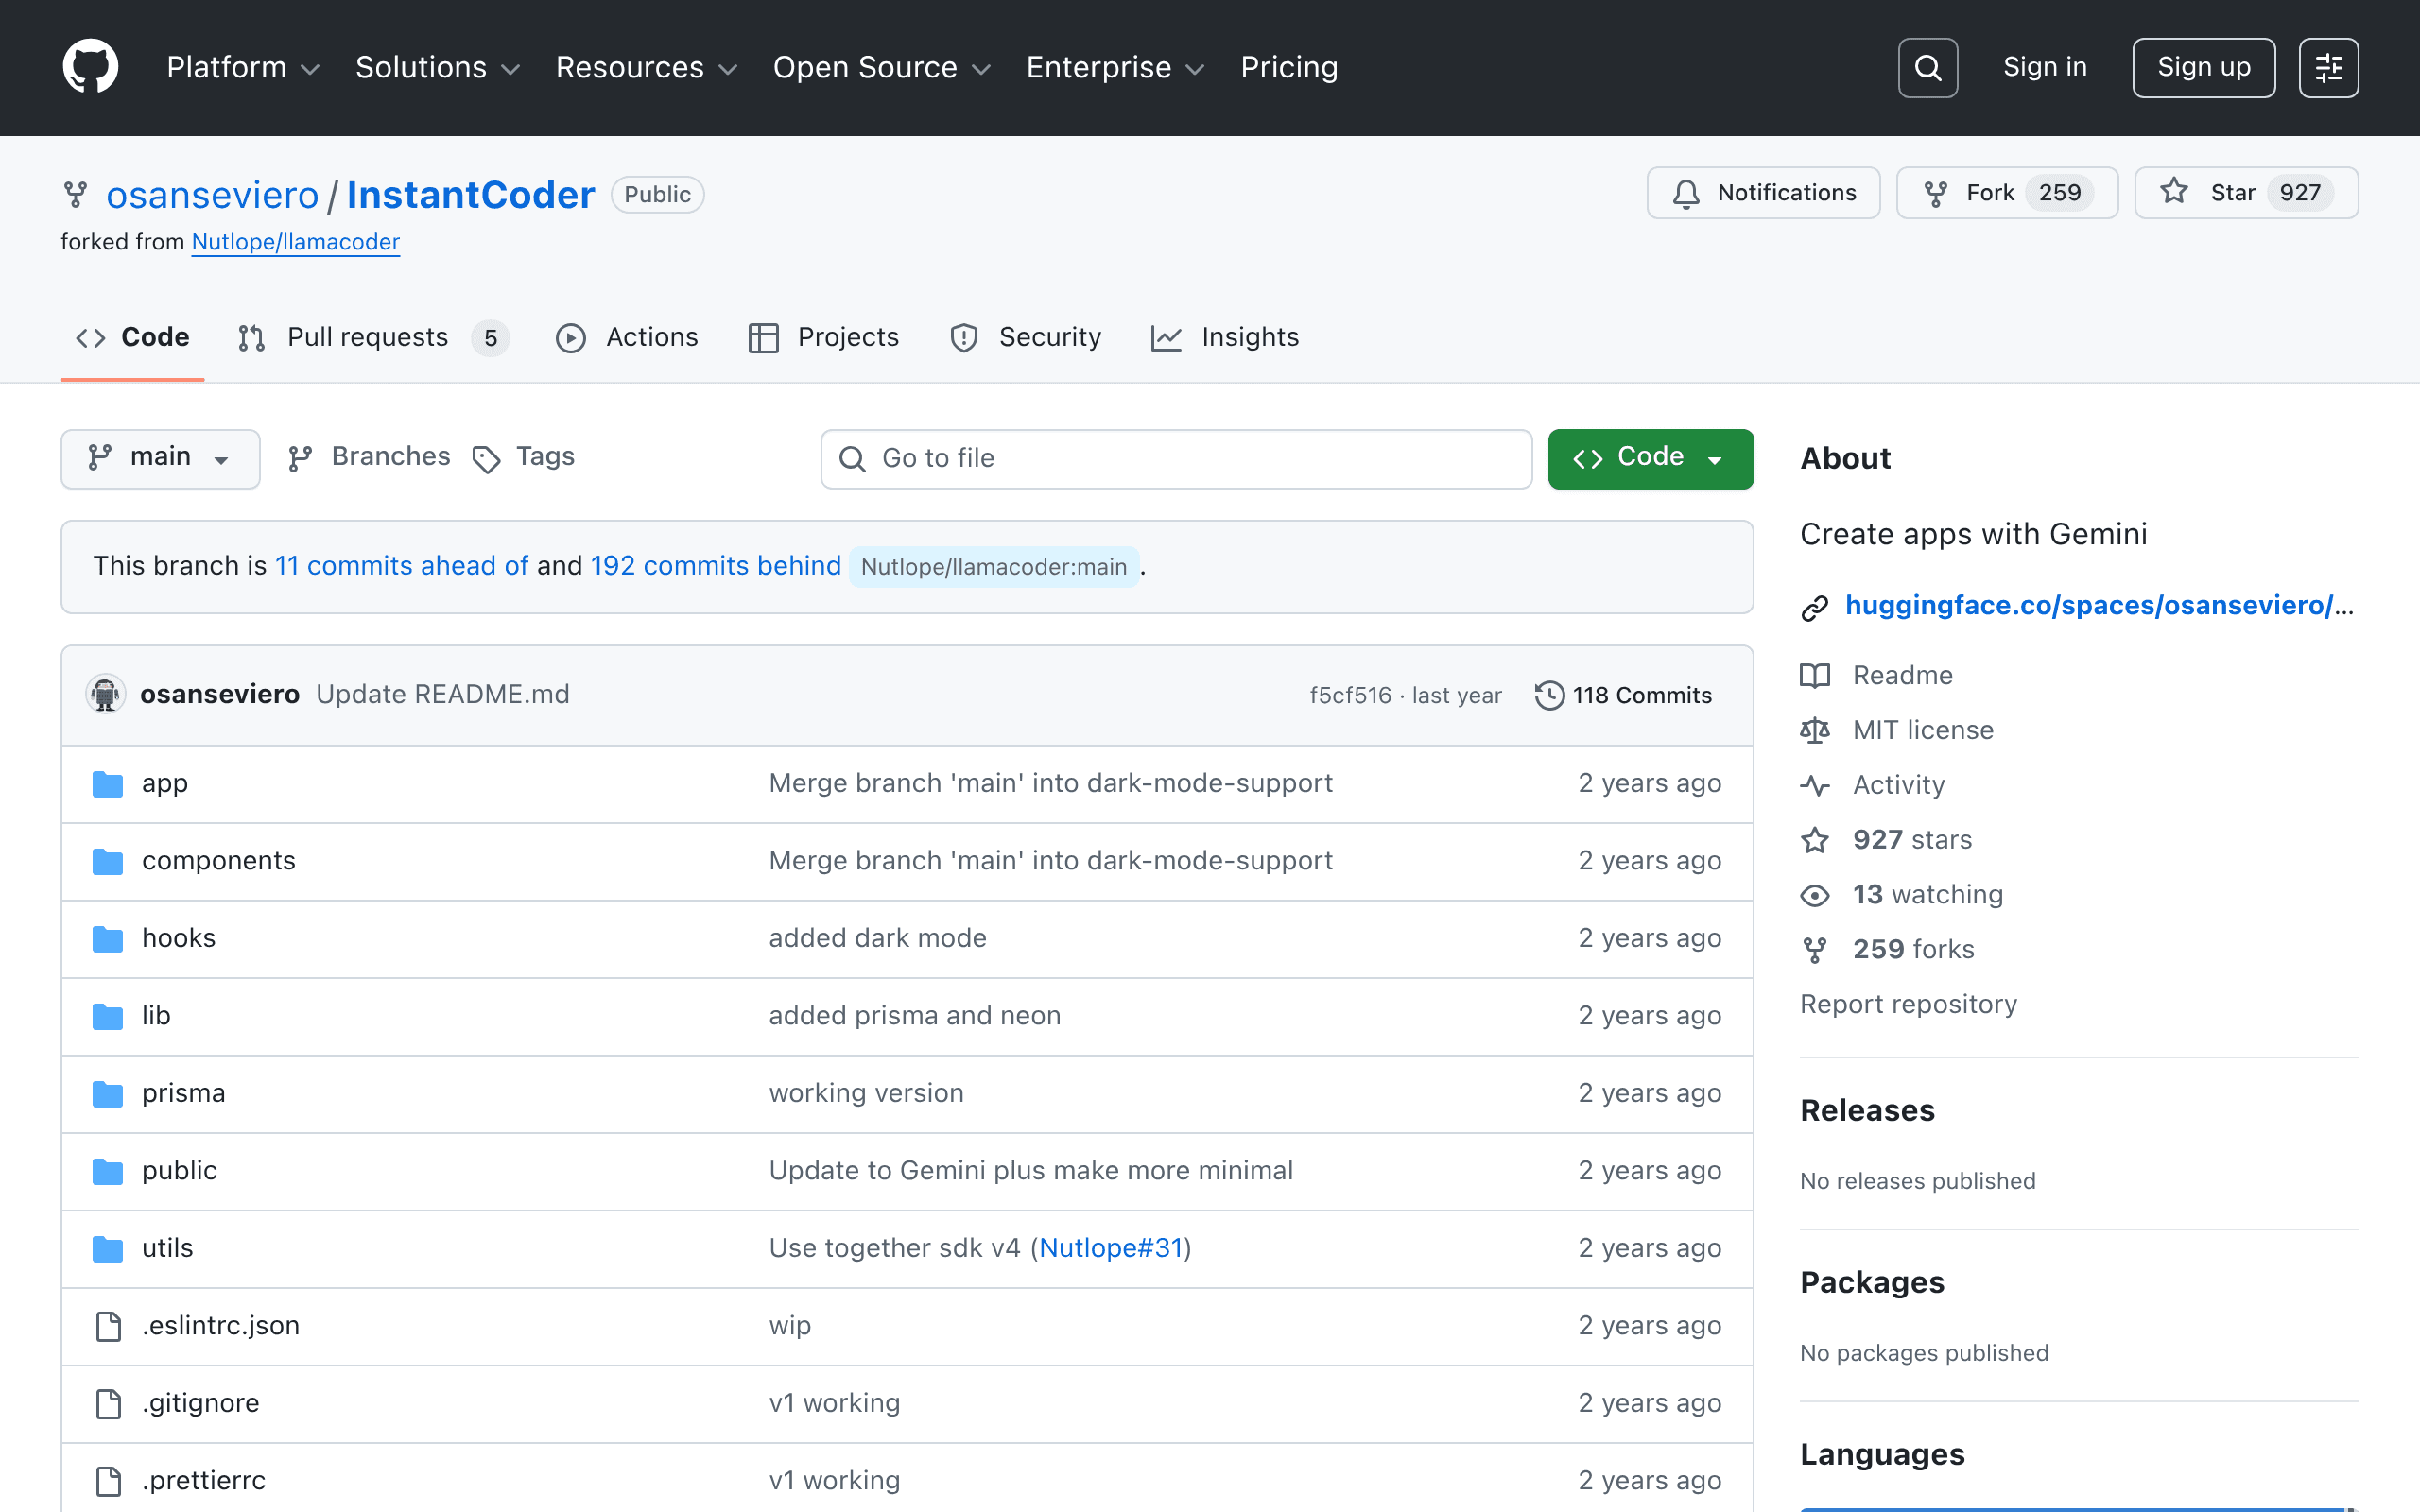Click the Readme book icon

pyautogui.click(x=1815, y=676)
